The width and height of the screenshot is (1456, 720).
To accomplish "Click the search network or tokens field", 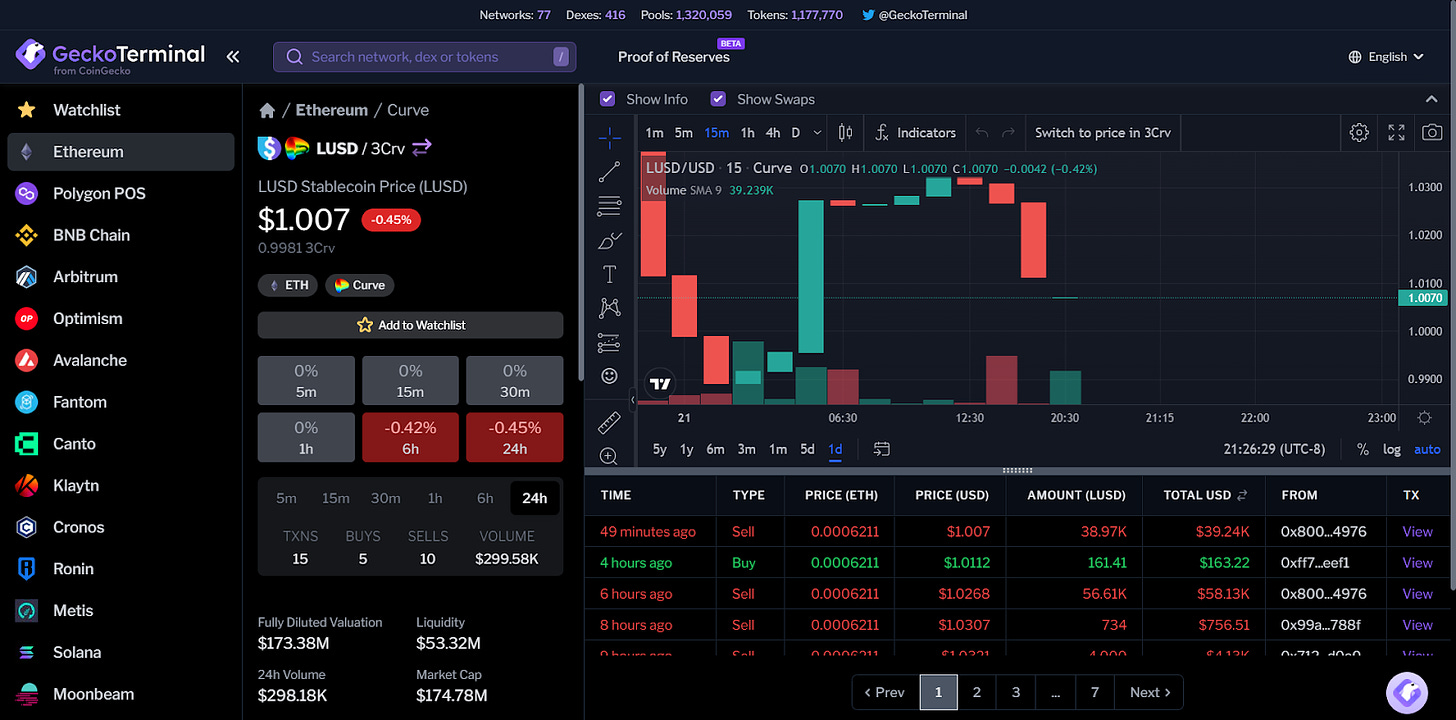I will point(424,57).
